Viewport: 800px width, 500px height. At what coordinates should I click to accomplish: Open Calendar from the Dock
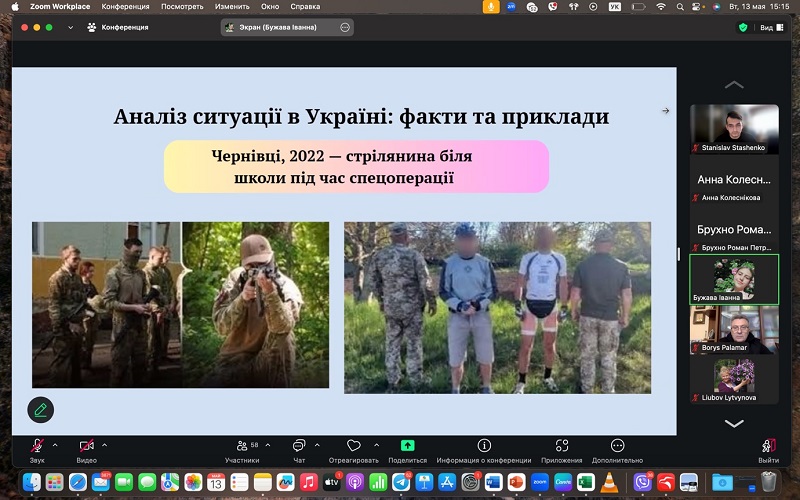coord(216,482)
